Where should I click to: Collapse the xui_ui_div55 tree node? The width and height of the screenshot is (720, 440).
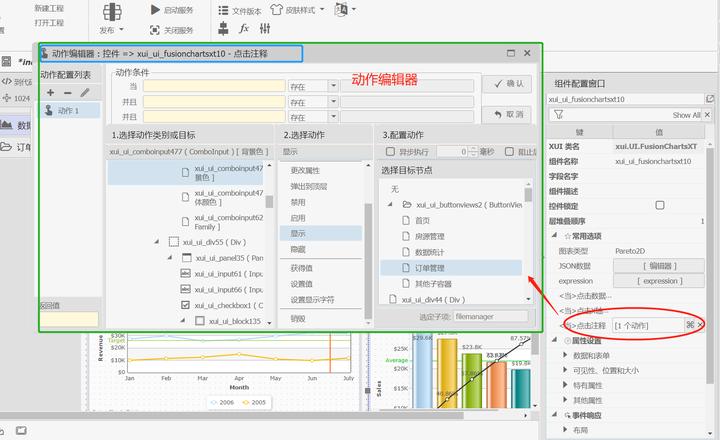[x=157, y=242]
